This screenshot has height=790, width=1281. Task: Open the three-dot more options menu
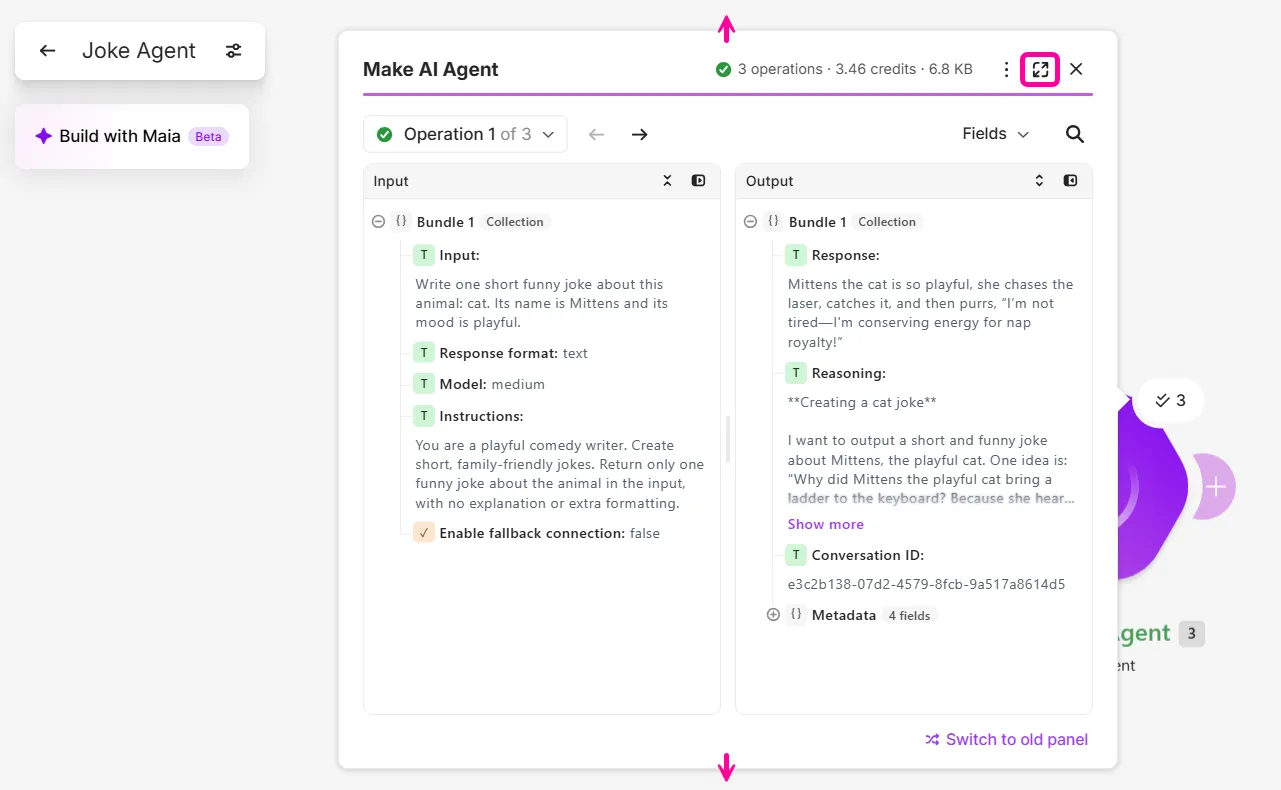[1006, 69]
